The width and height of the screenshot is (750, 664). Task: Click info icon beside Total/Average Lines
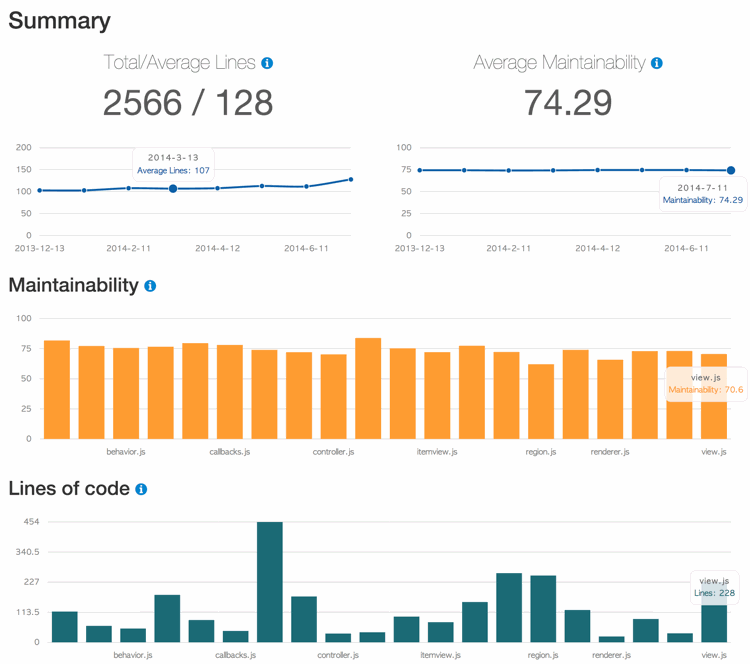[x=267, y=63]
